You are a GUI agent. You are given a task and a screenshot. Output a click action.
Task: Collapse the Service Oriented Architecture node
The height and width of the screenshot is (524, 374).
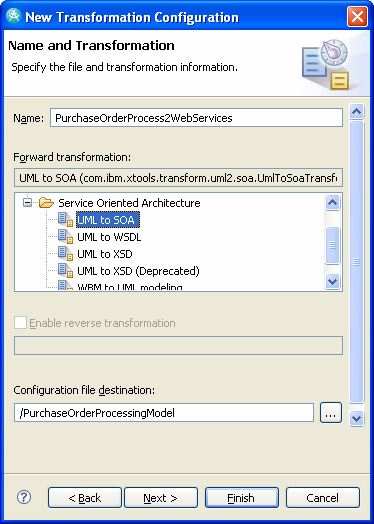[27, 203]
